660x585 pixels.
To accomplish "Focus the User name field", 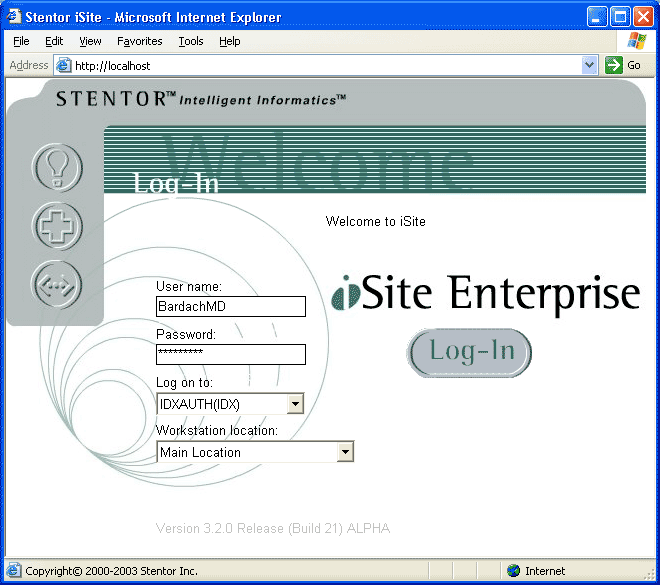I will [x=230, y=307].
